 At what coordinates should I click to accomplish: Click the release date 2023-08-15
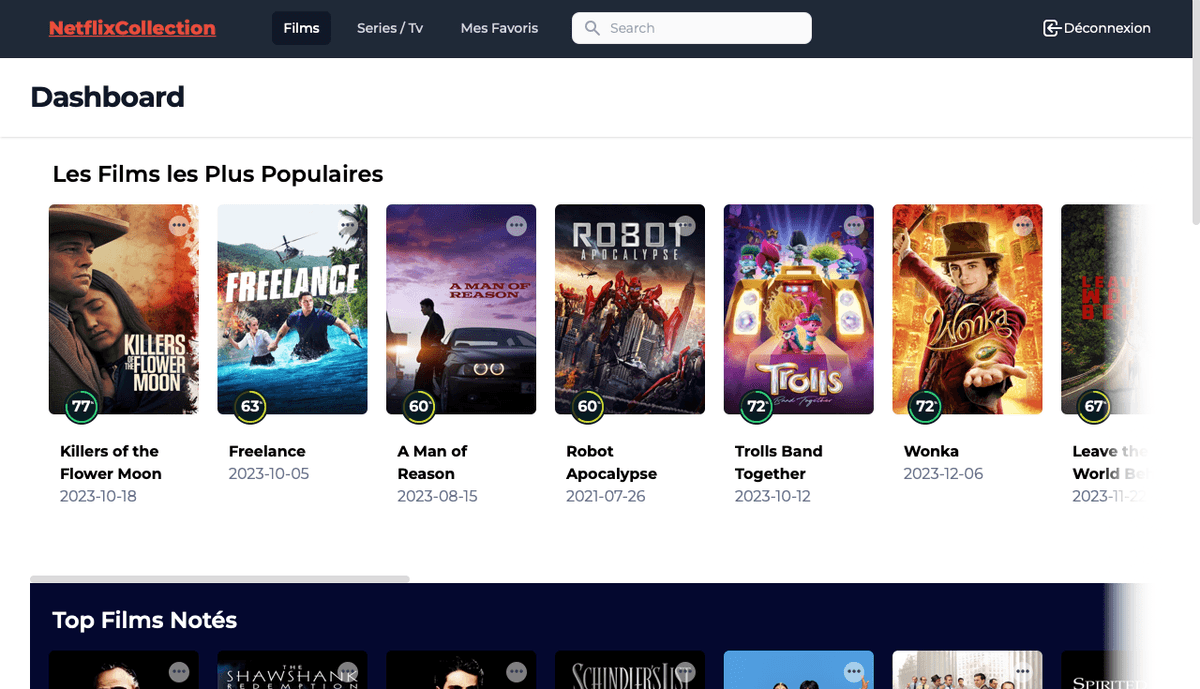click(437, 496)
